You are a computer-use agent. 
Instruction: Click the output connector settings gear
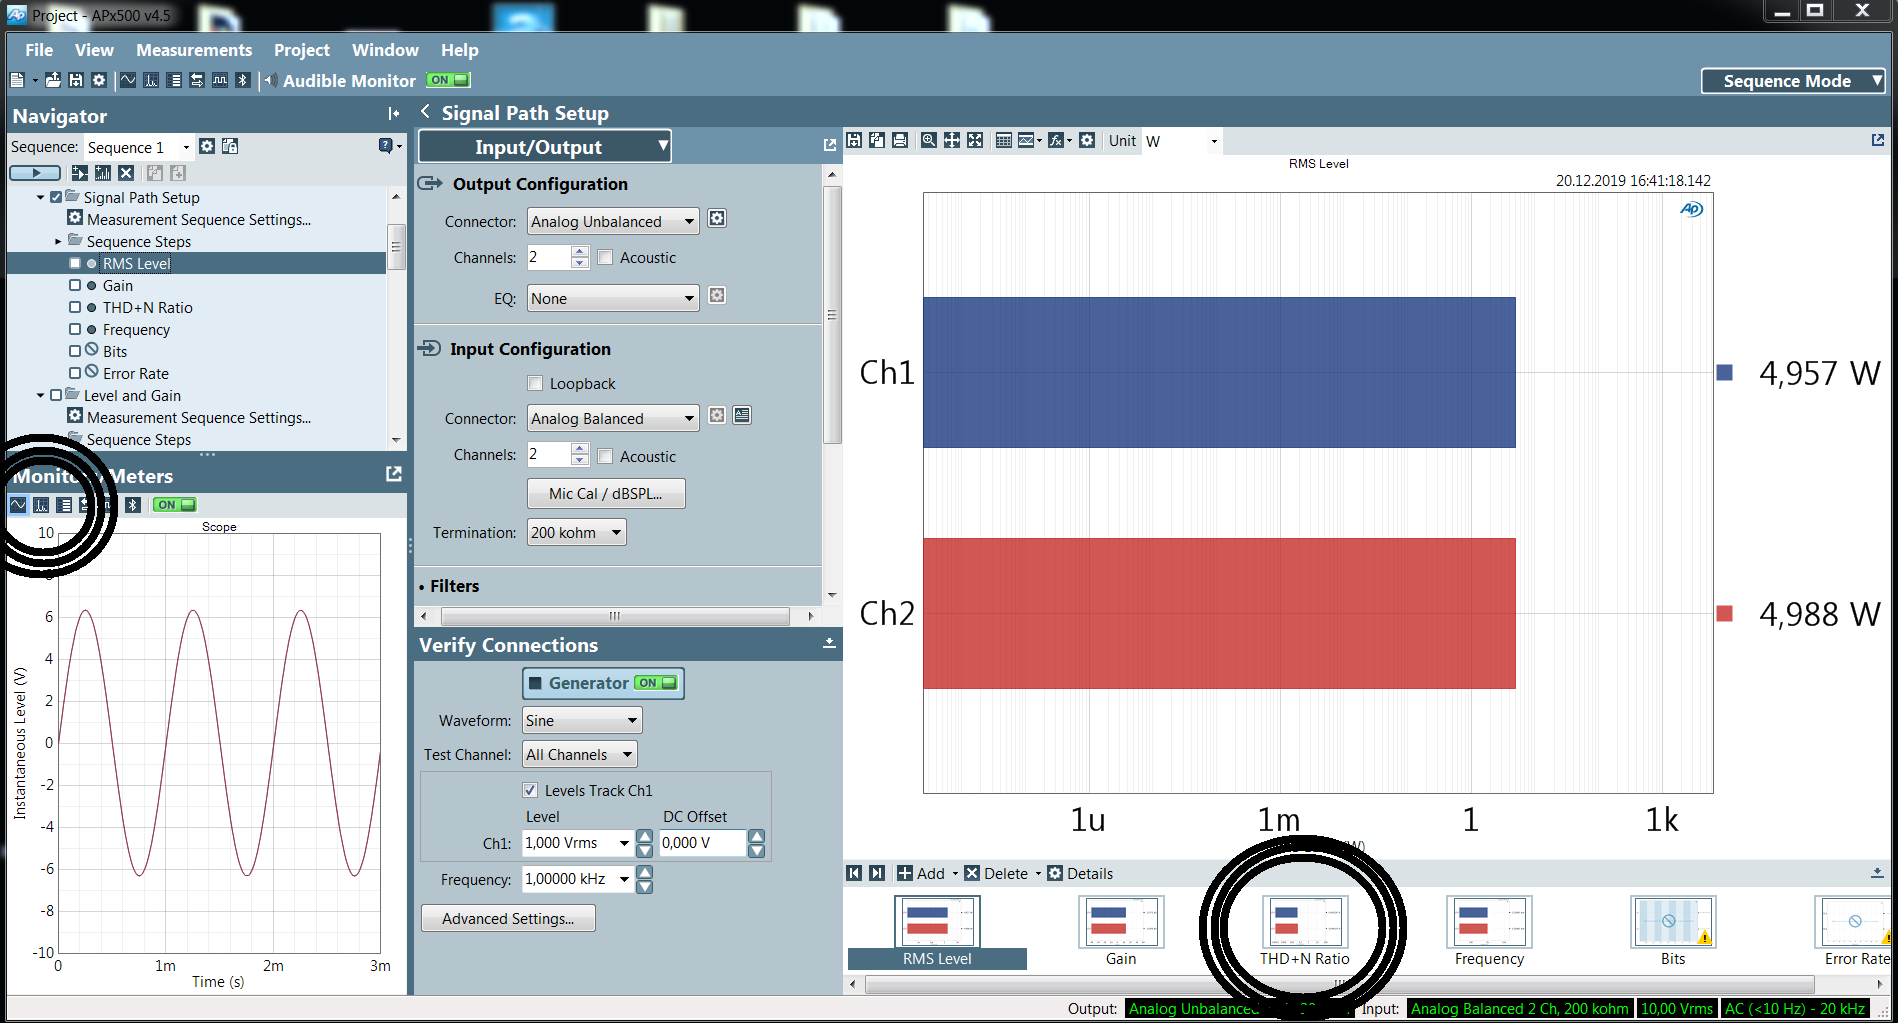[x=717, y=219]
